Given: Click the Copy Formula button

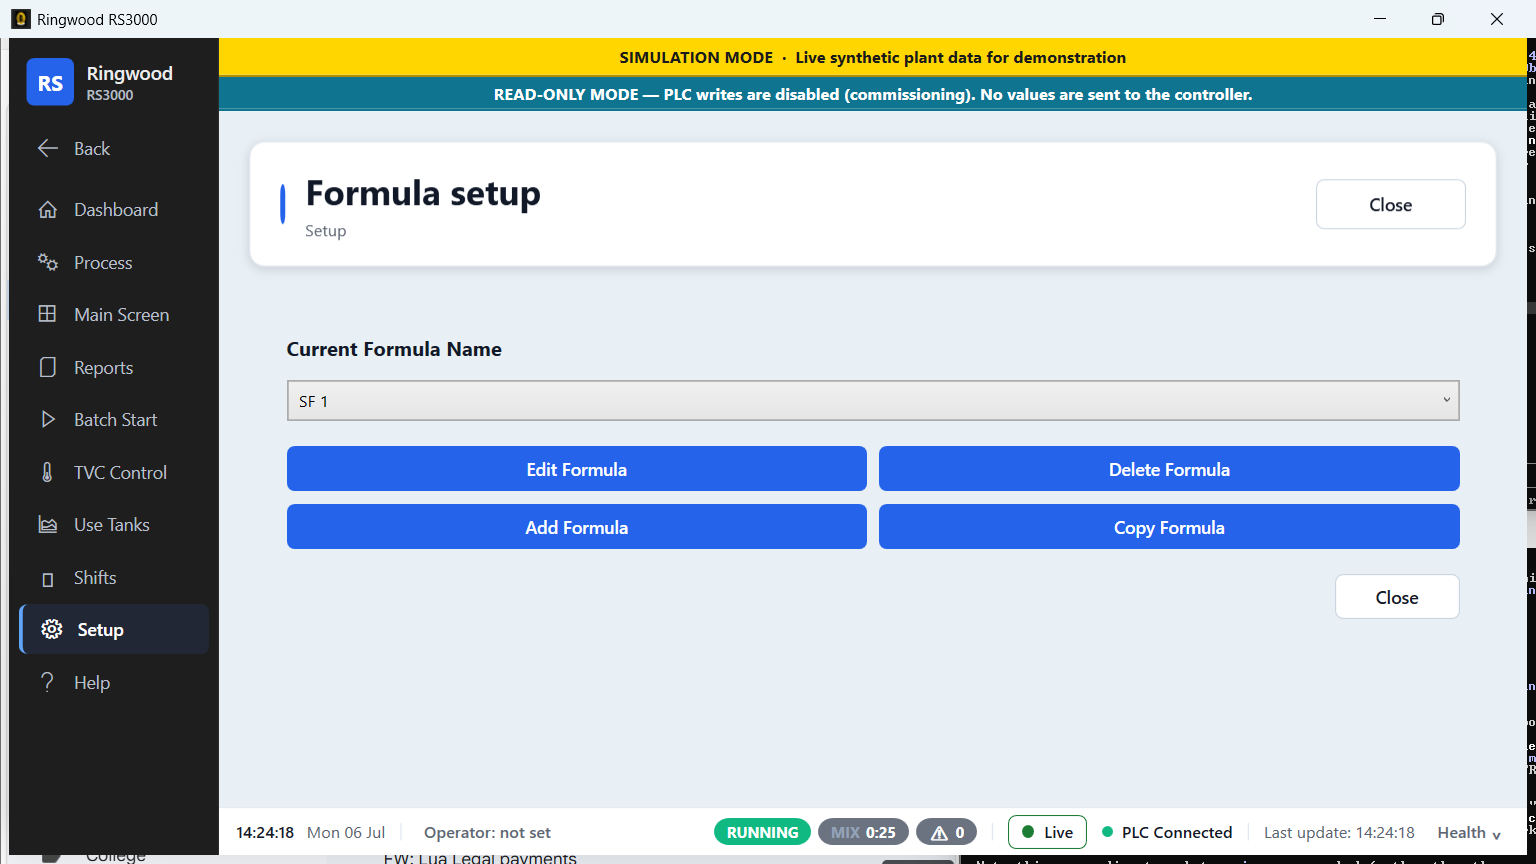Looking at the screenshot, I should [1169, 527].
